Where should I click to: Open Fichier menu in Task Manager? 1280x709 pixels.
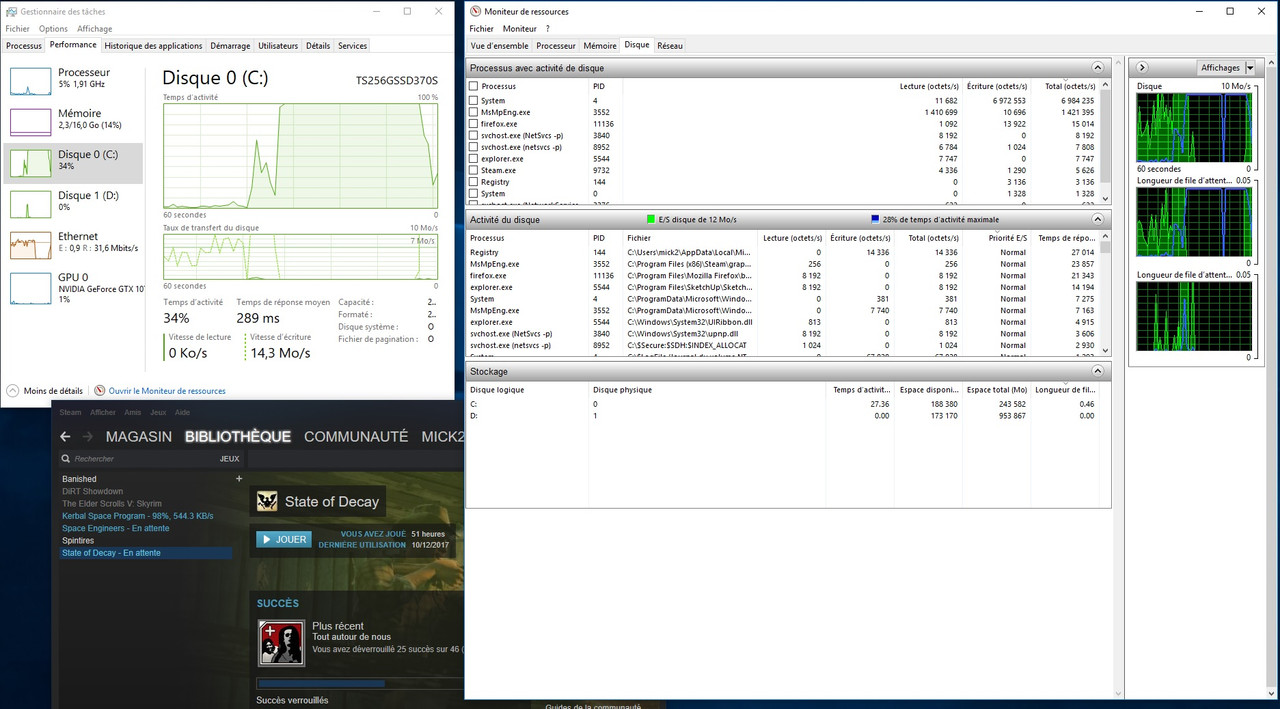pos(18,29)
